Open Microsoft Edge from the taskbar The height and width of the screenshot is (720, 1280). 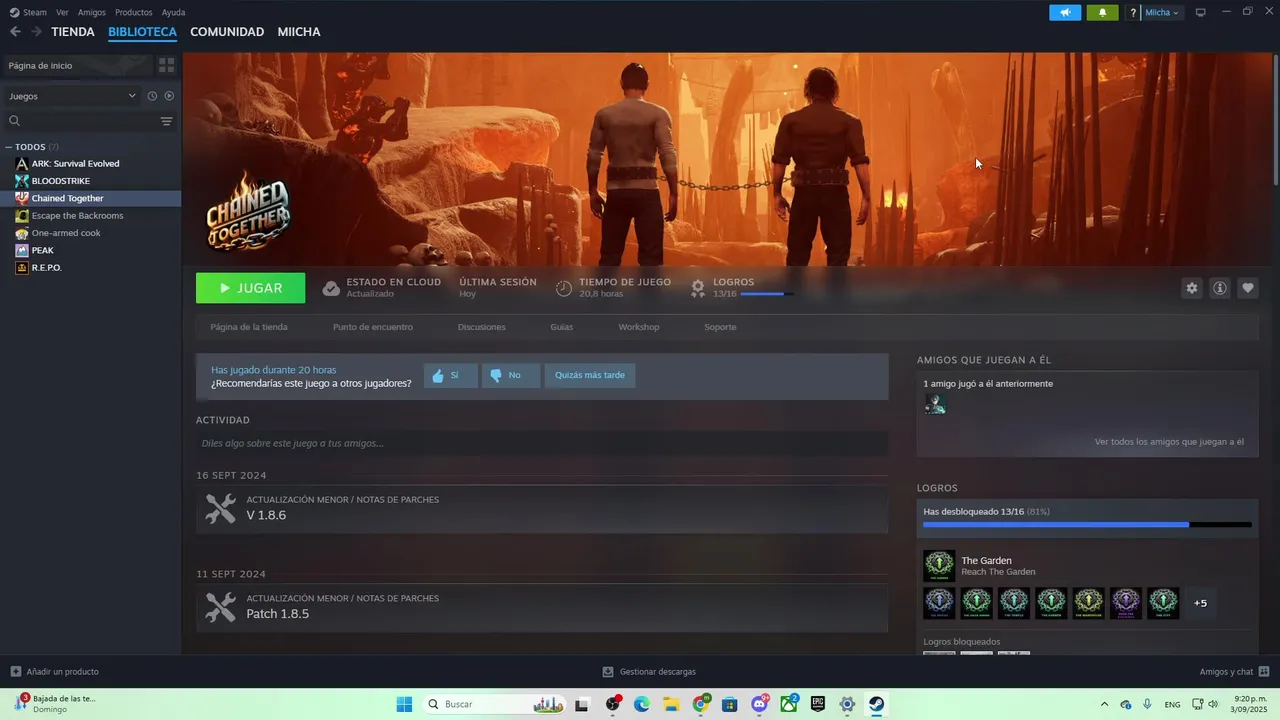click(642, 704)
